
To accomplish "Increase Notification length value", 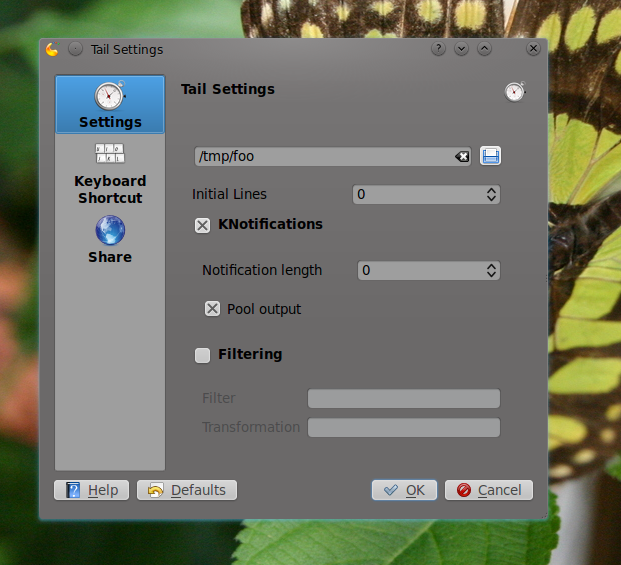I will tap(491, 266).
